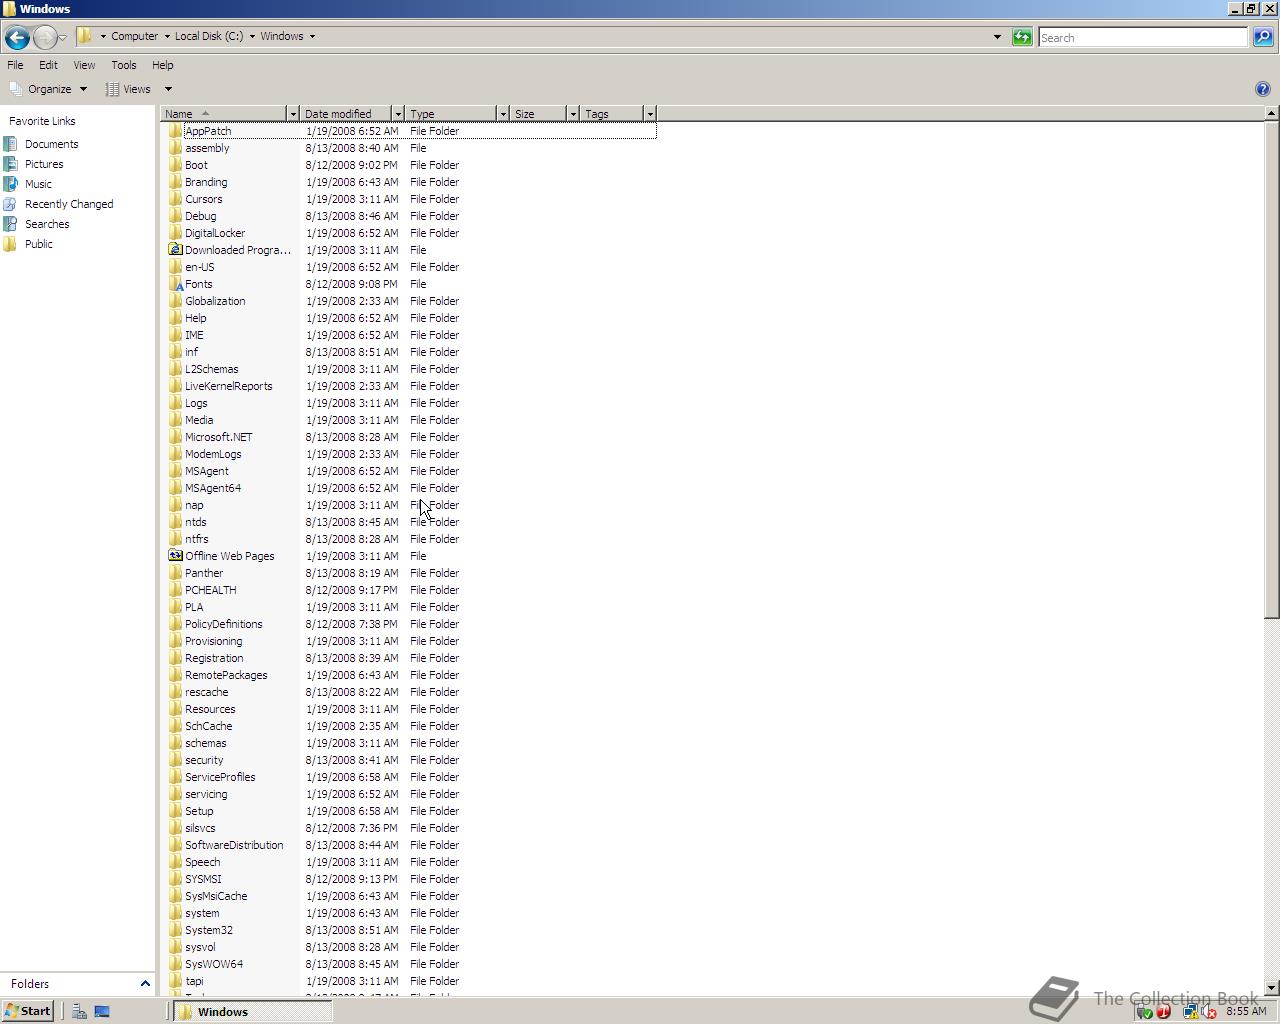1280x1024 pixels.
Task: Click the vertical scrollbar up arrow
Action: pos(1271,113)
